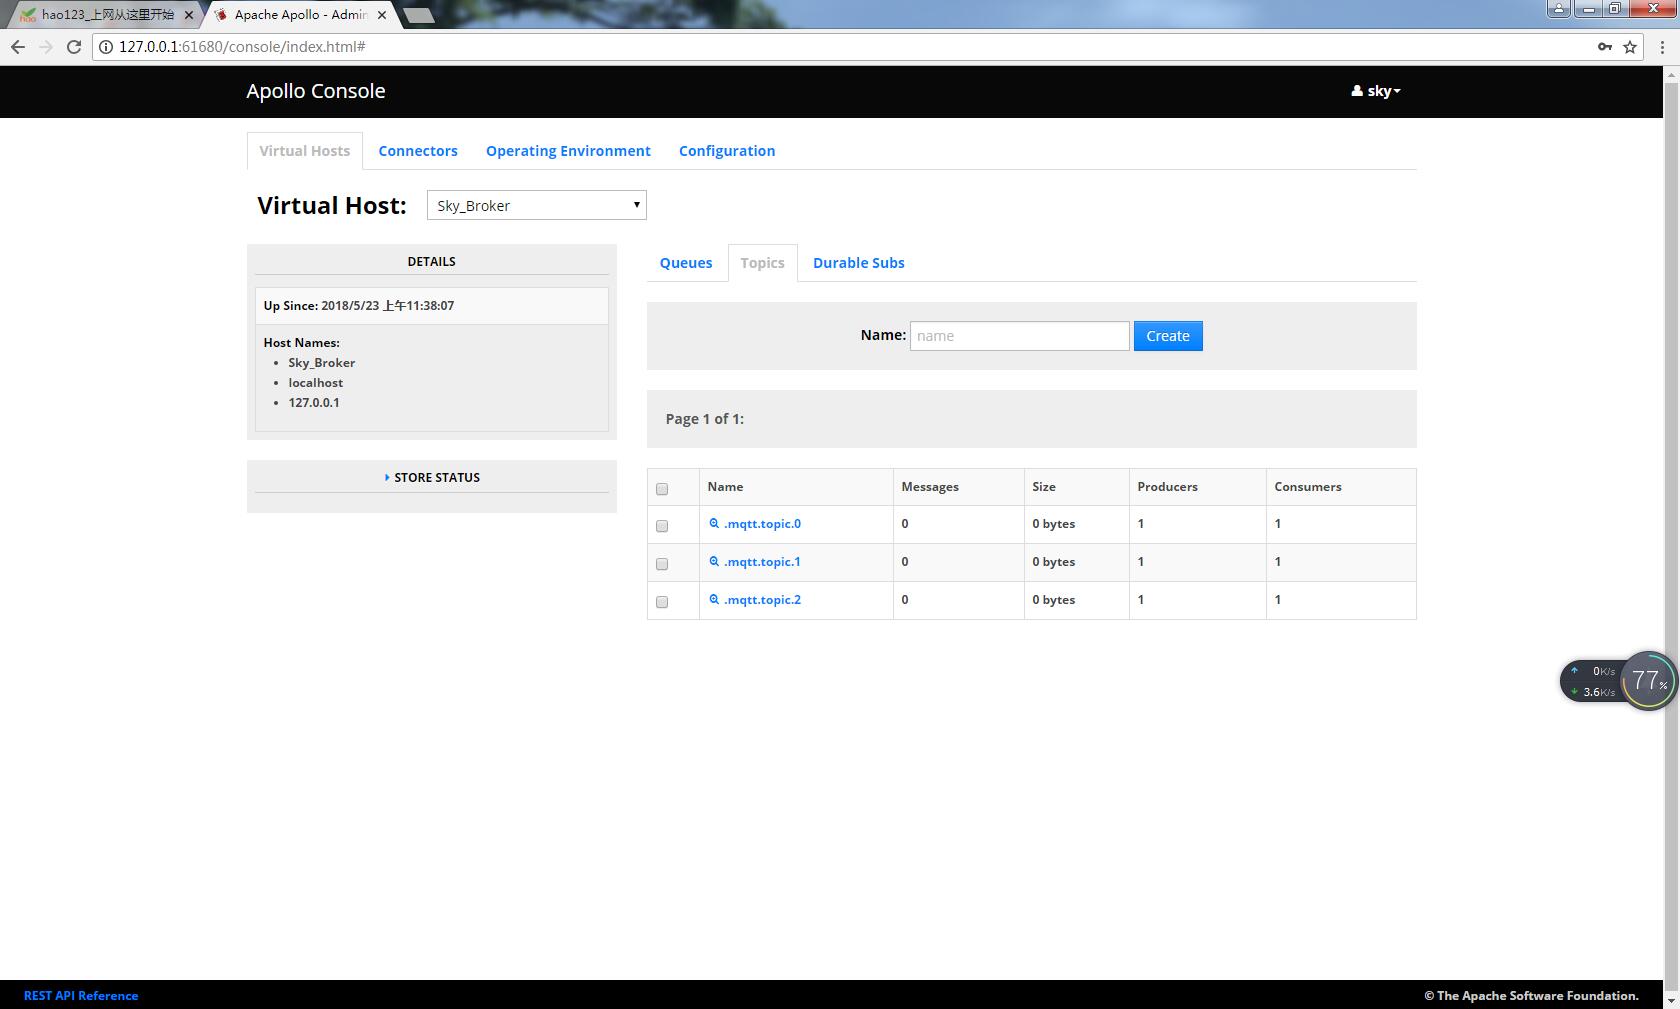Click the magnifier icon beside .mqtt.topic.2
Image resolution: width=1680 pixels, height=1009 pixels.
coord(714,599)
